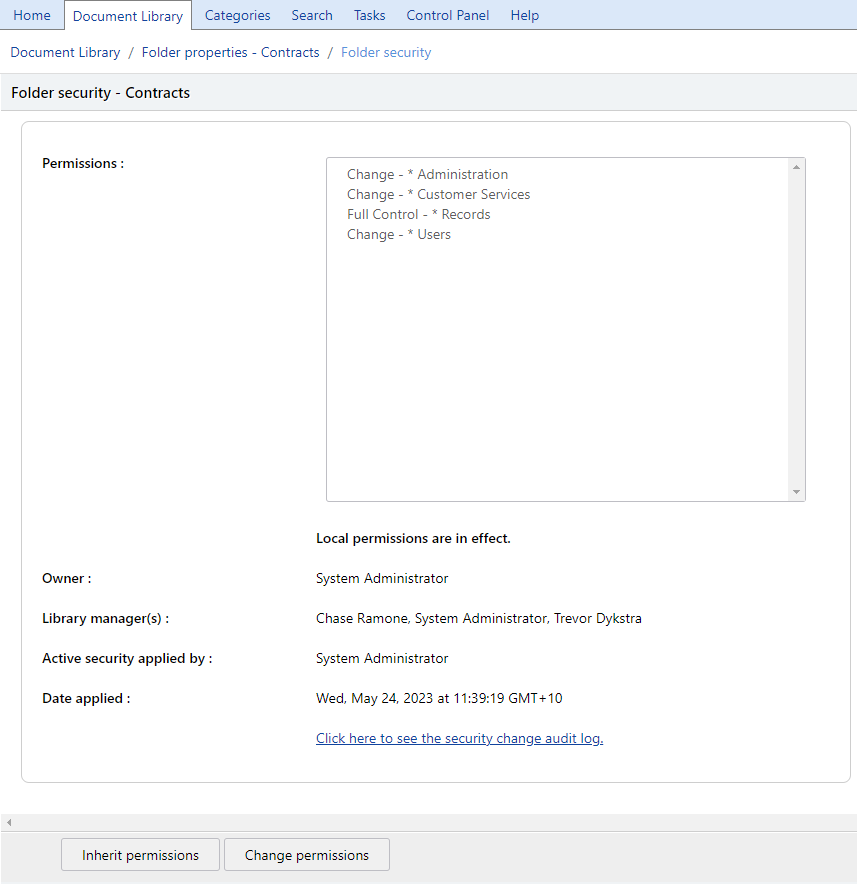
Task: Open the Control Panel tab
Action: (x=447, y=15)
